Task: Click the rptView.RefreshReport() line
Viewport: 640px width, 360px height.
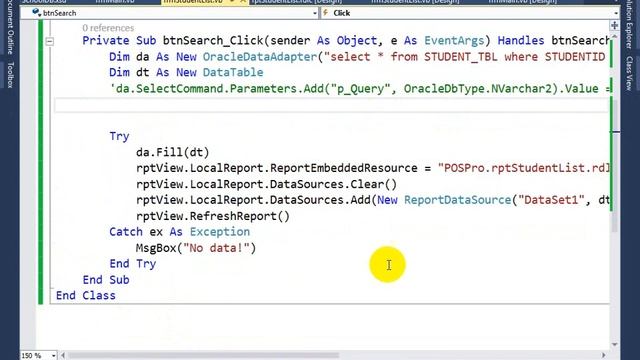Action: 213,216
